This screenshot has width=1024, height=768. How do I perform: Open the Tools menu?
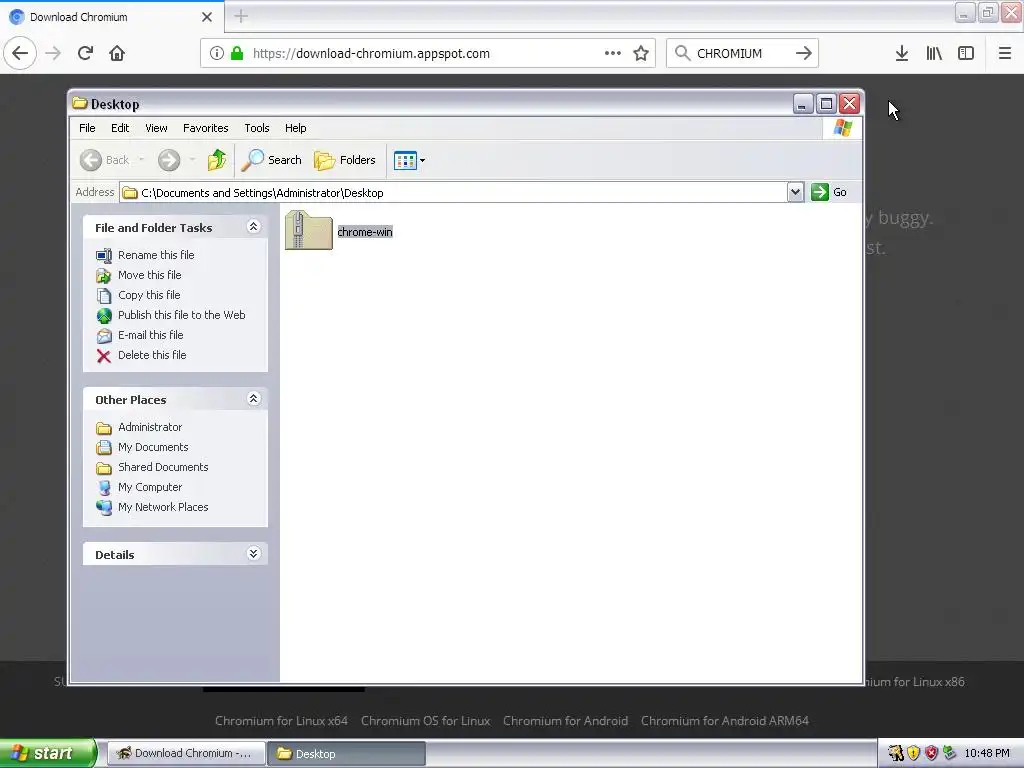click(x=257, y=128)
